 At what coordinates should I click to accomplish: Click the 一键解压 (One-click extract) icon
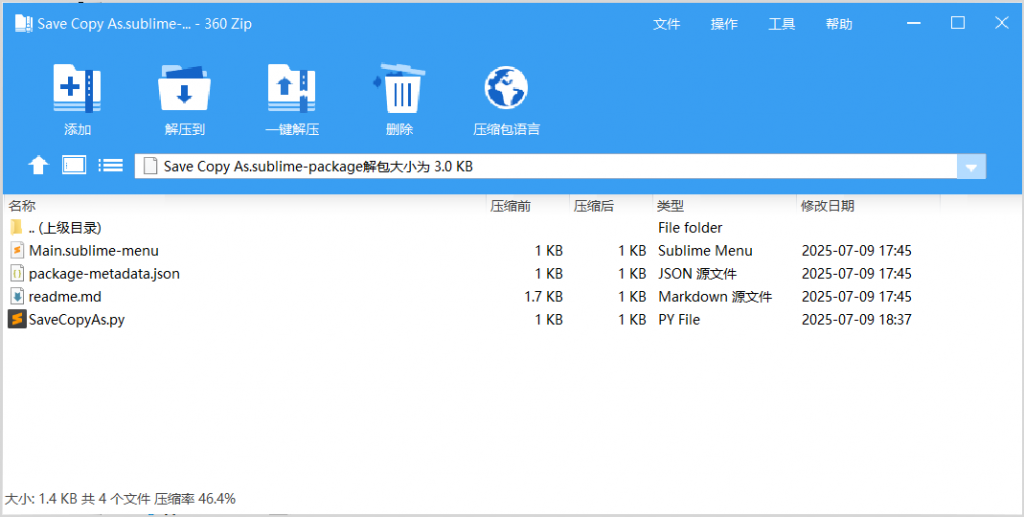tap(292, 89)
